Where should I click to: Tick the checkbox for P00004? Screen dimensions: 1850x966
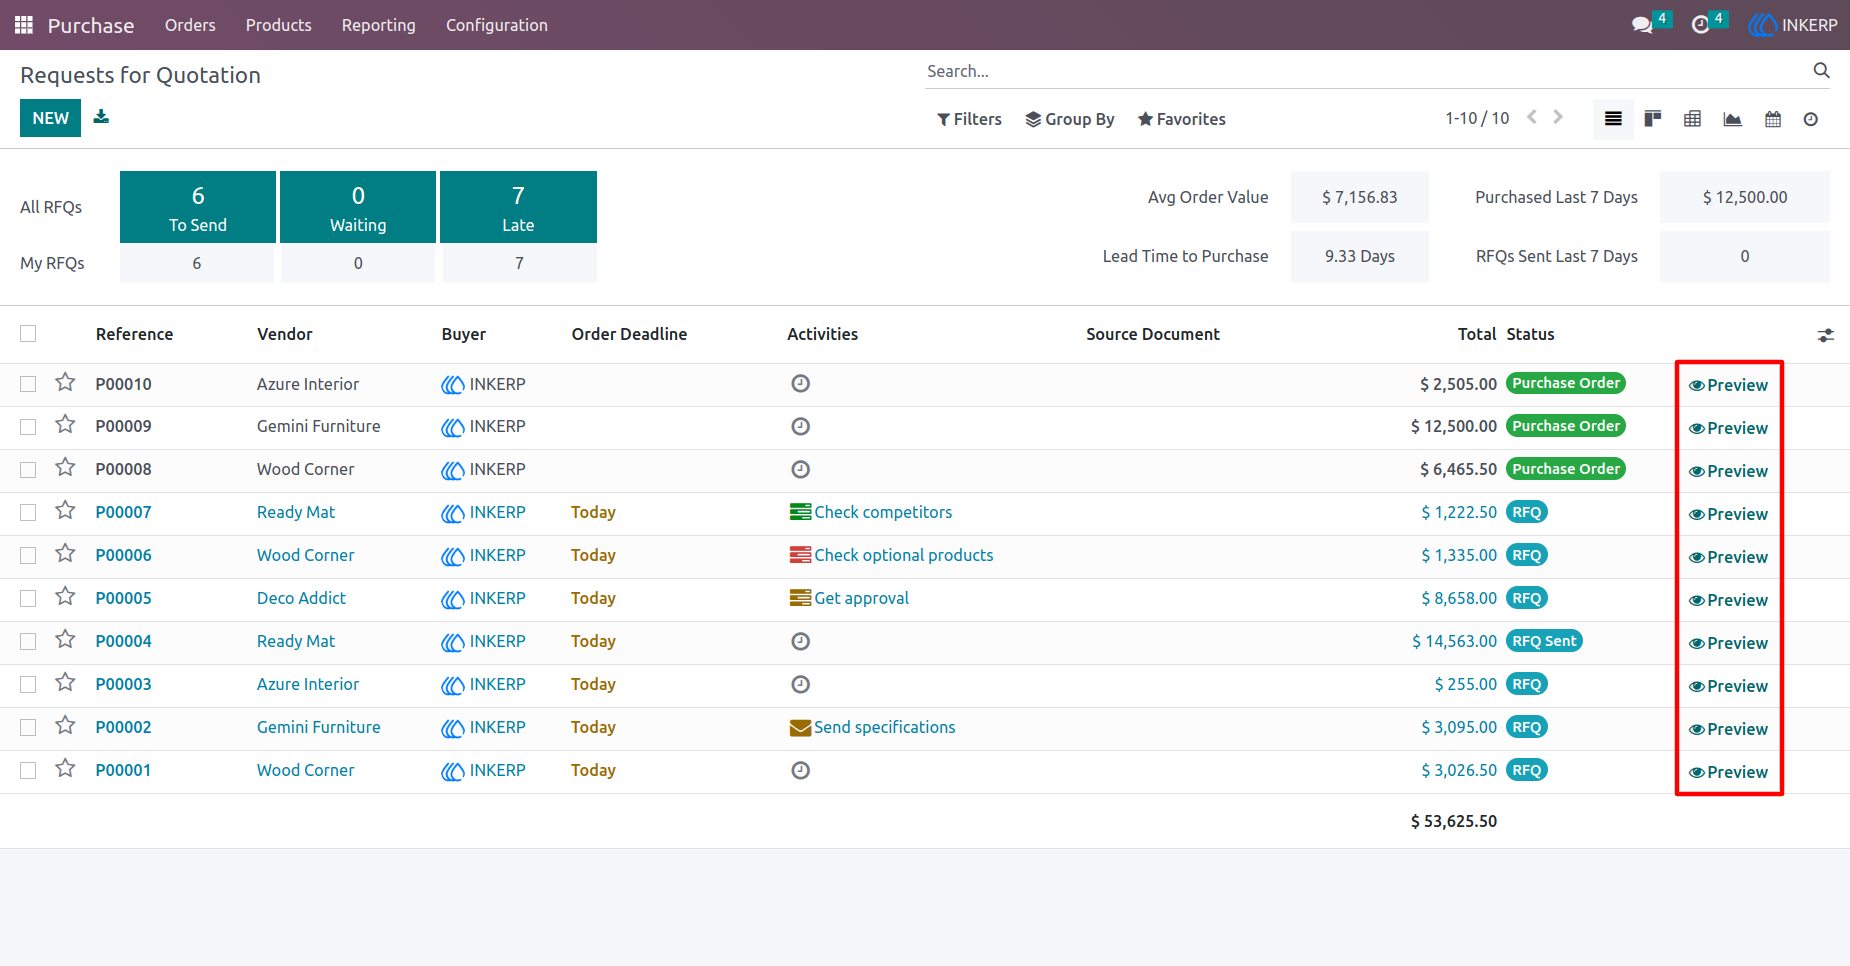point(28,641)
